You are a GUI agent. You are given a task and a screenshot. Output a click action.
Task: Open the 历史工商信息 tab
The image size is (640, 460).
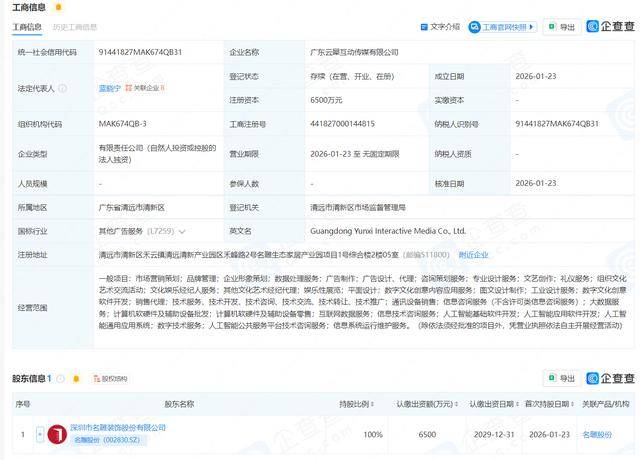(75, 27)
